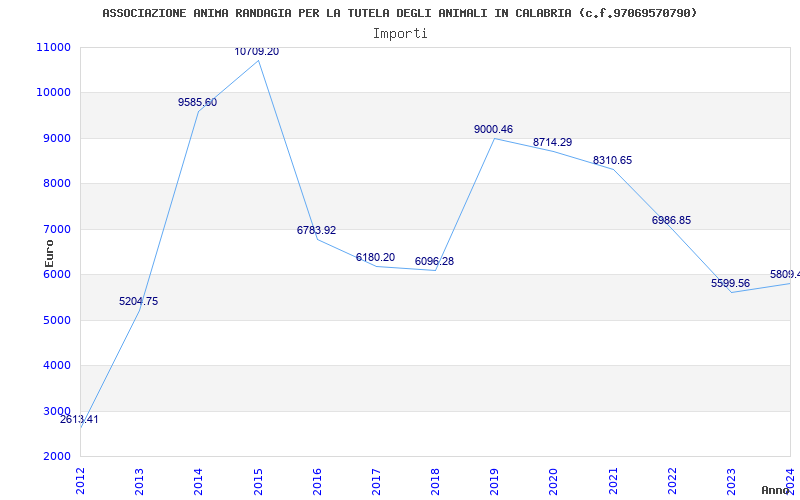Click y-axis value 2000
800x500 pixels.
point(57,456)
